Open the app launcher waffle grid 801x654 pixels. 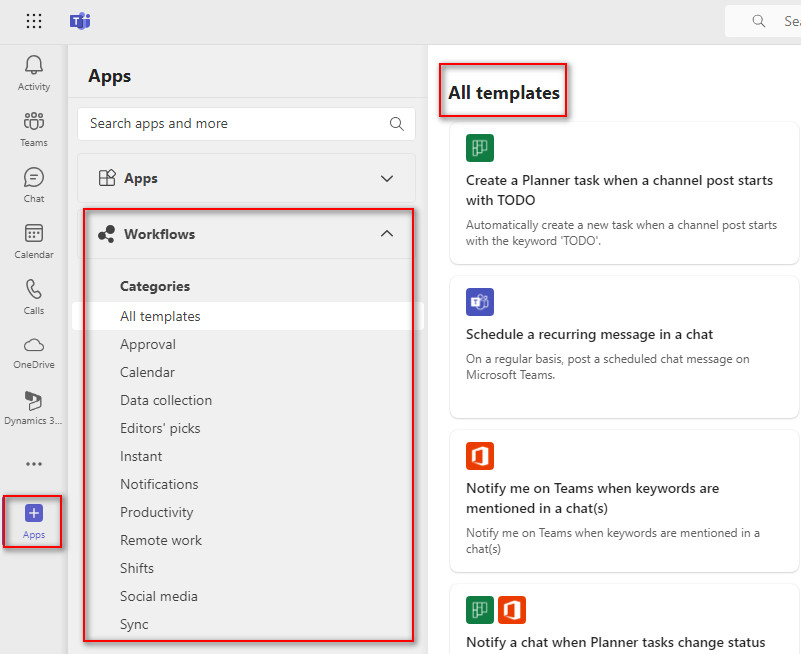(34, 21)
